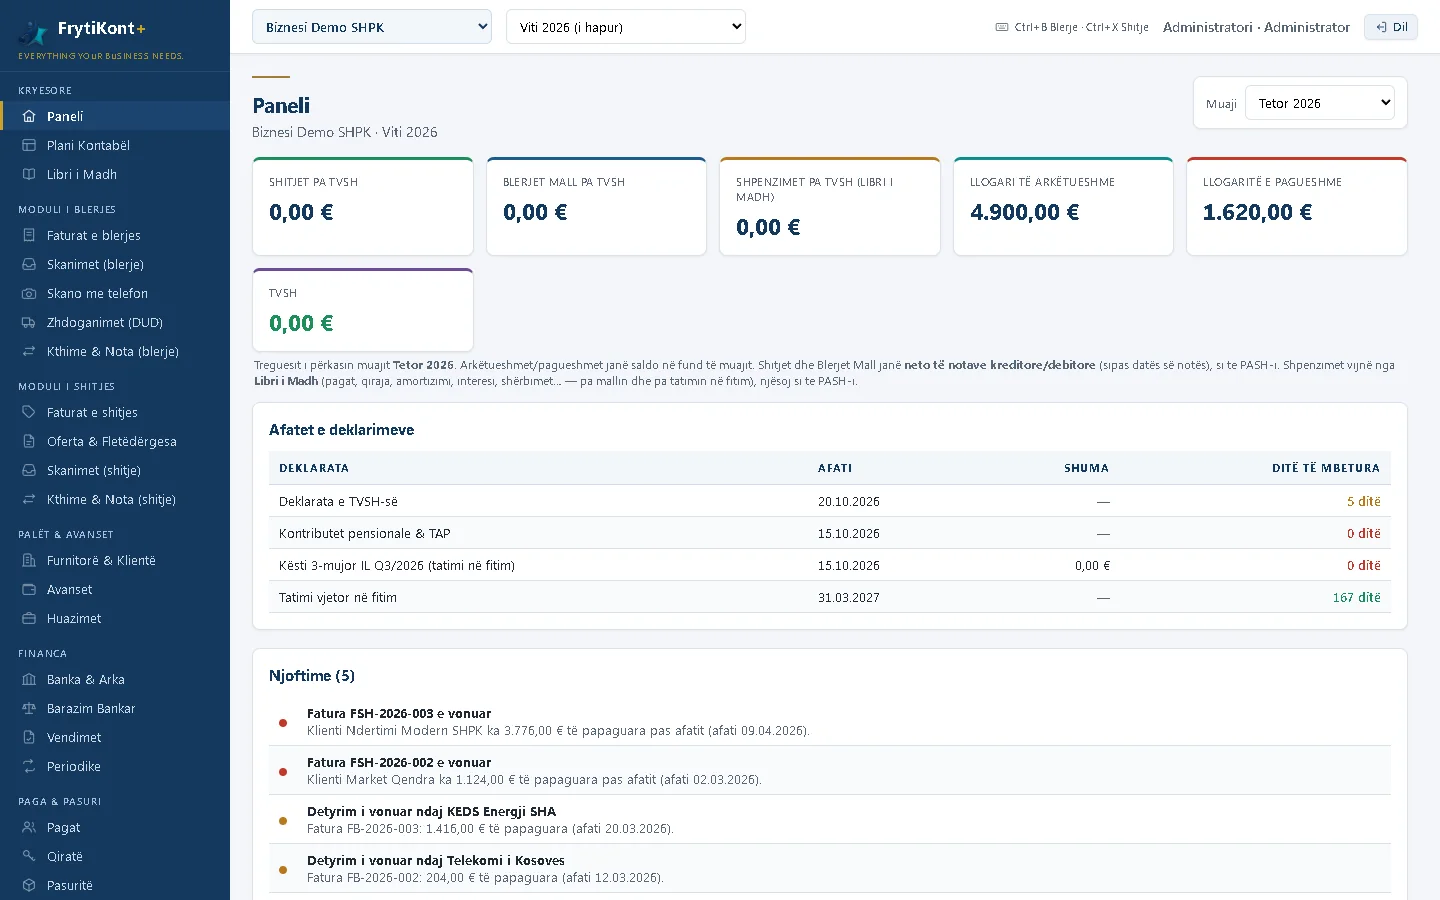Image resolution: width=1440 pixels, height=900 pixels.
Task: Click the TVSH 0,00 € summary card
Action: (363, 309)
